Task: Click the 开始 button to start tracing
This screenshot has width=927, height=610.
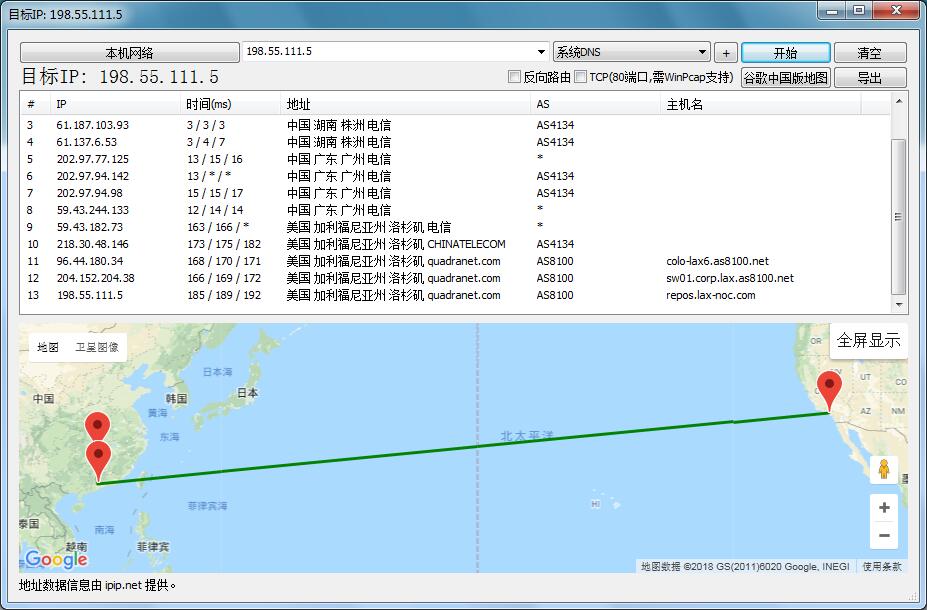Action: [x=785, y=53]
